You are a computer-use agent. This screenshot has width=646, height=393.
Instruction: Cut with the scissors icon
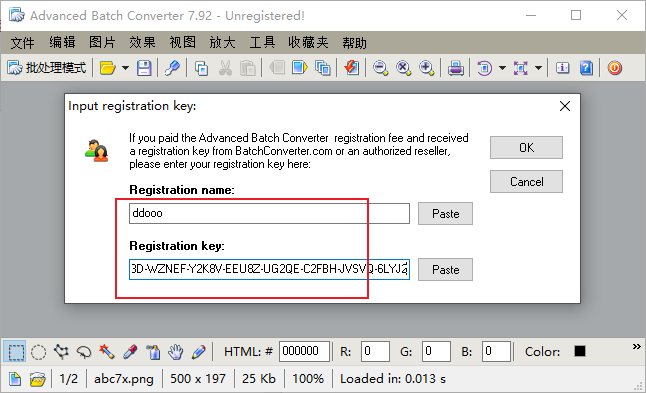225,68
